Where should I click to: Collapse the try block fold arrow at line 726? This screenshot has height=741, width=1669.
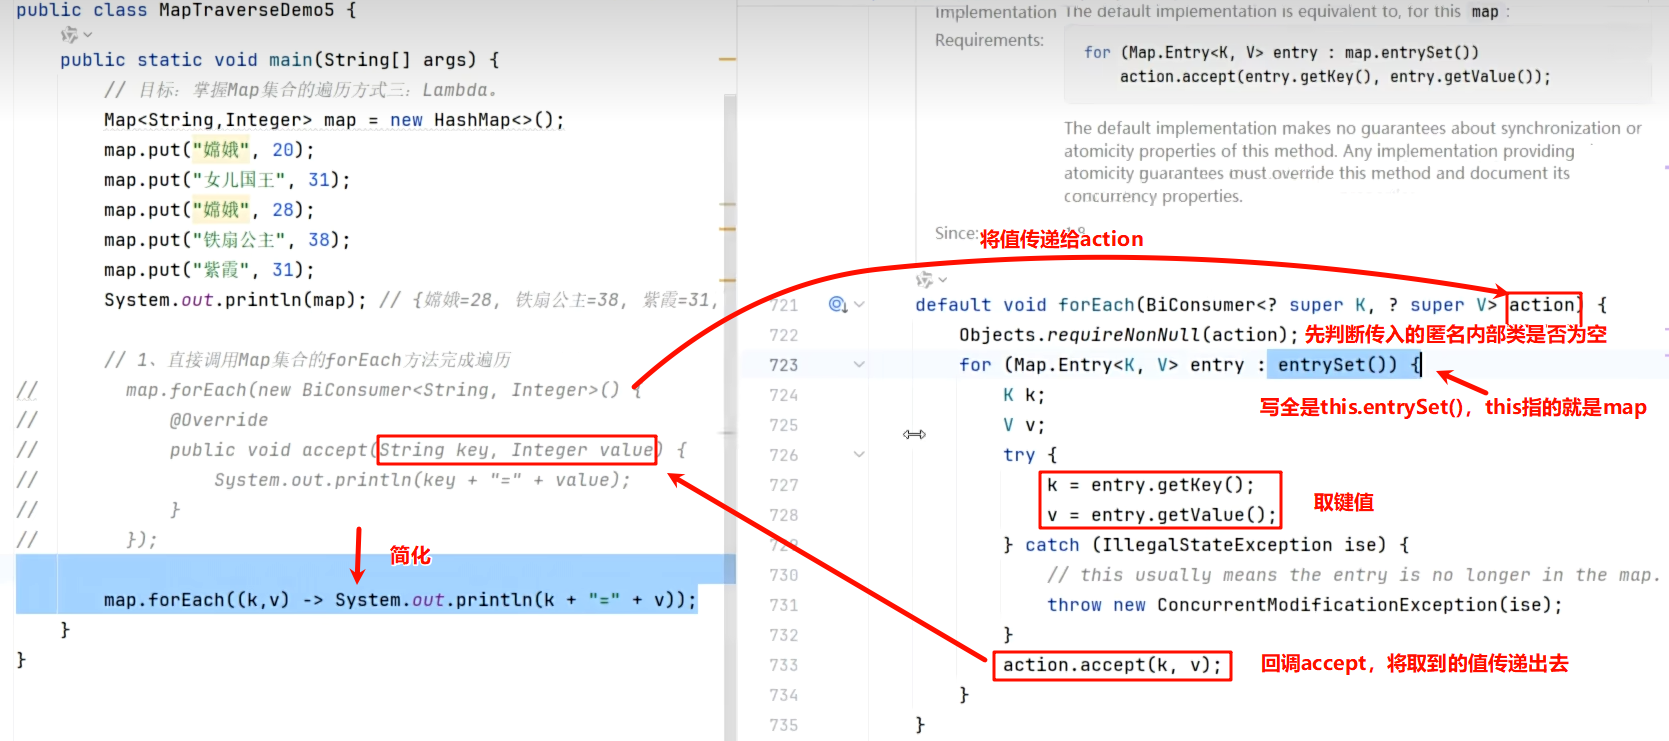point(859,455)
